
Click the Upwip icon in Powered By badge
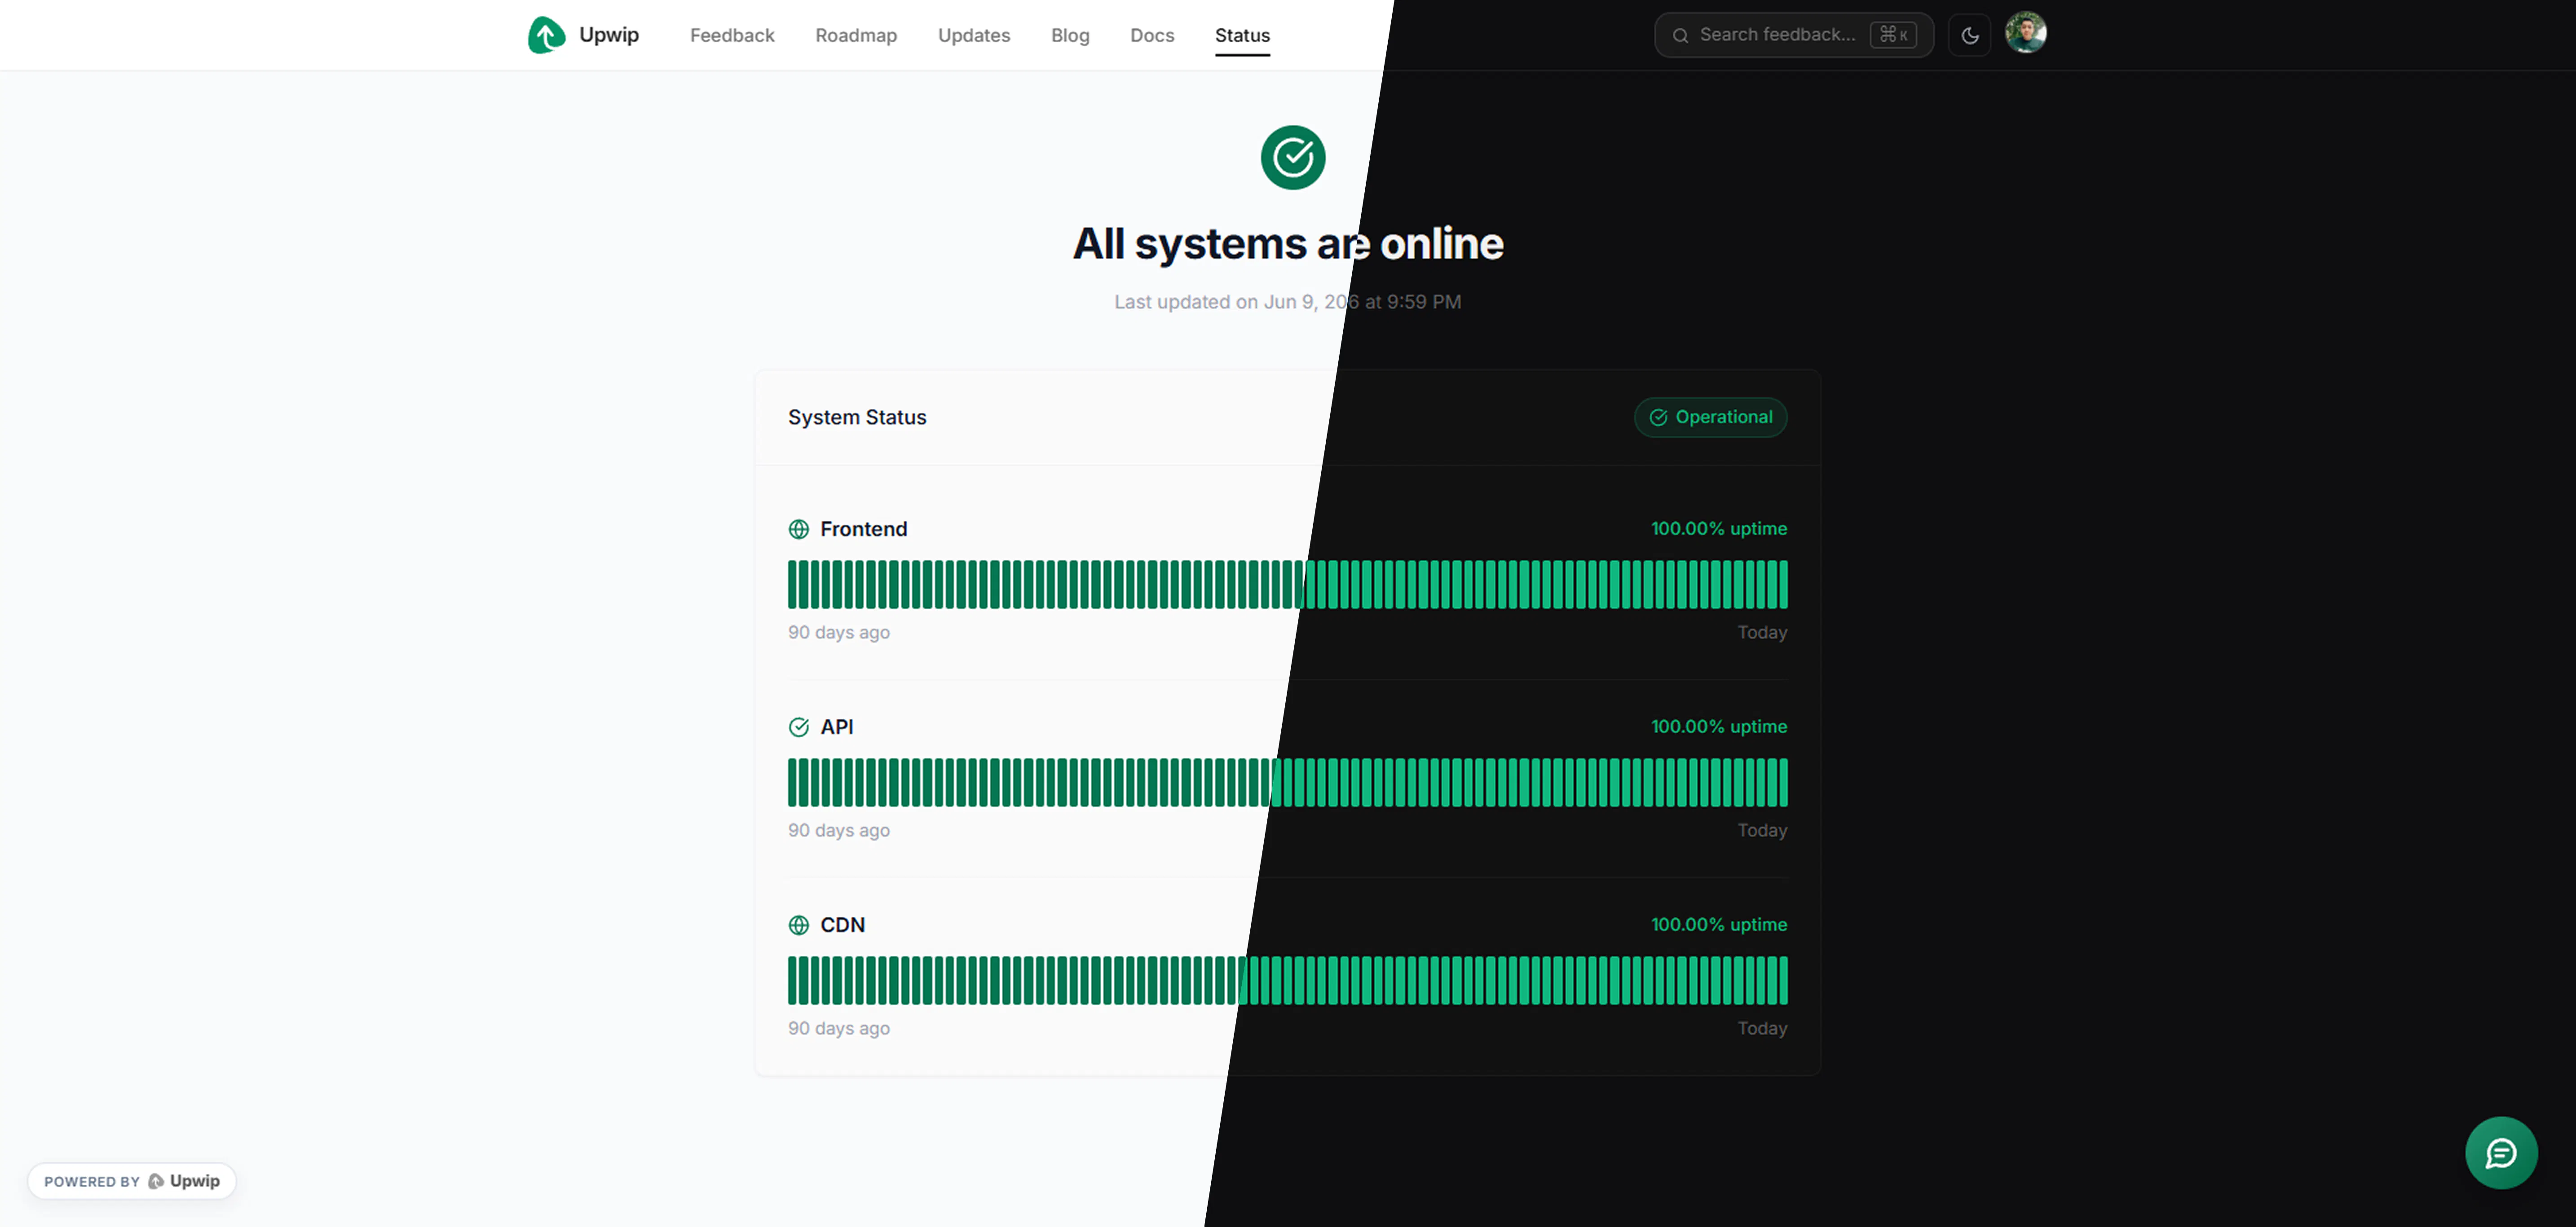click(156, 1181)
